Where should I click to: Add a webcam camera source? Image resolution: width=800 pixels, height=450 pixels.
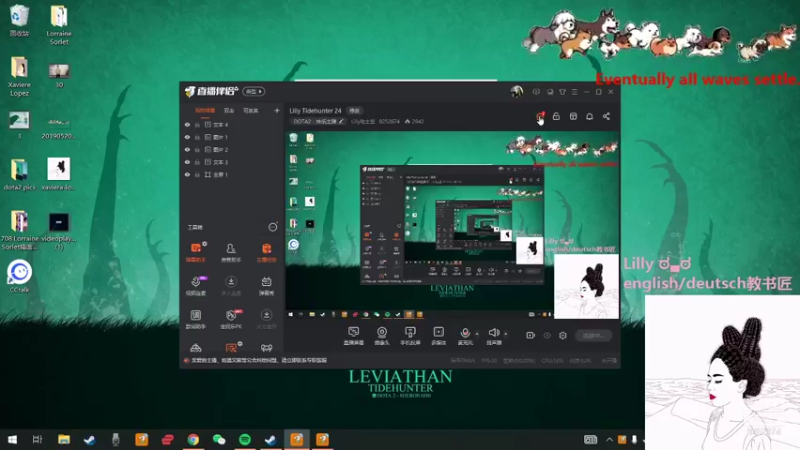[382, 336]
